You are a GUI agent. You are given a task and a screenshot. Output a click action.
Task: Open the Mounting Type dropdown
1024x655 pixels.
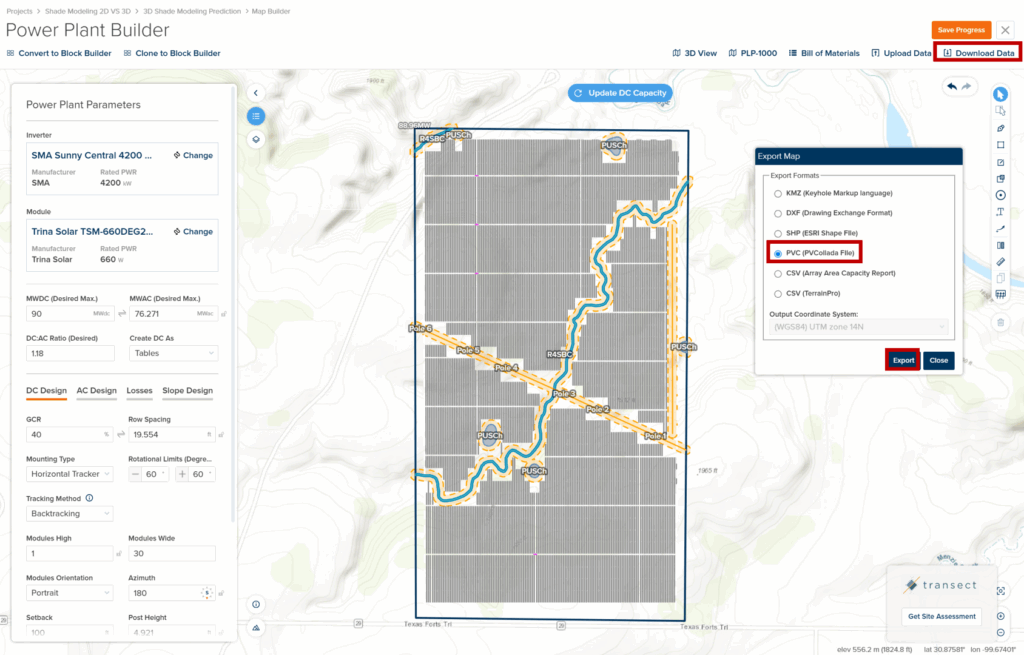pos(69,474)
